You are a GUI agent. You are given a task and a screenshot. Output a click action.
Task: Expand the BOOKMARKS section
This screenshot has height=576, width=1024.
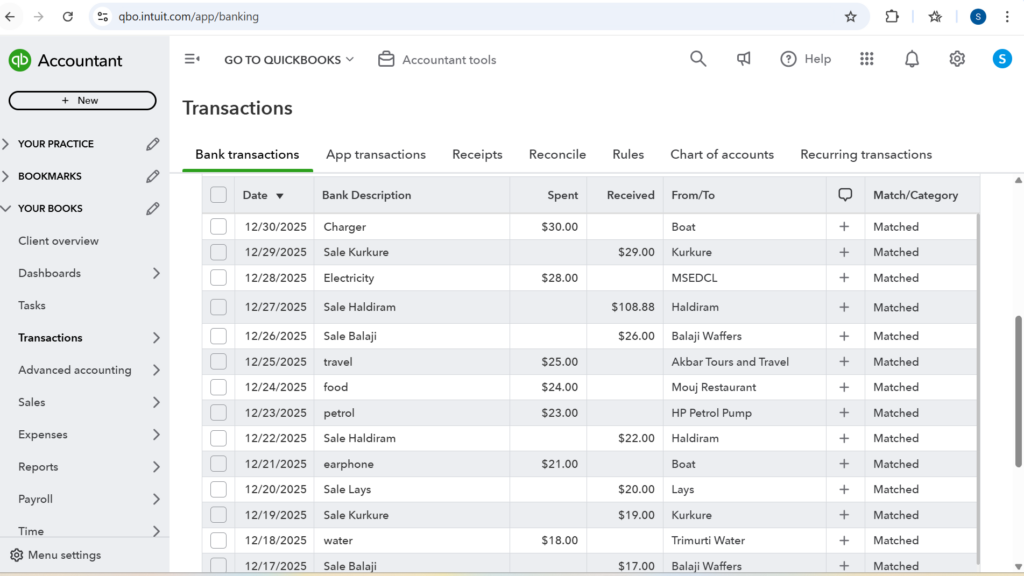coord(6,176)
